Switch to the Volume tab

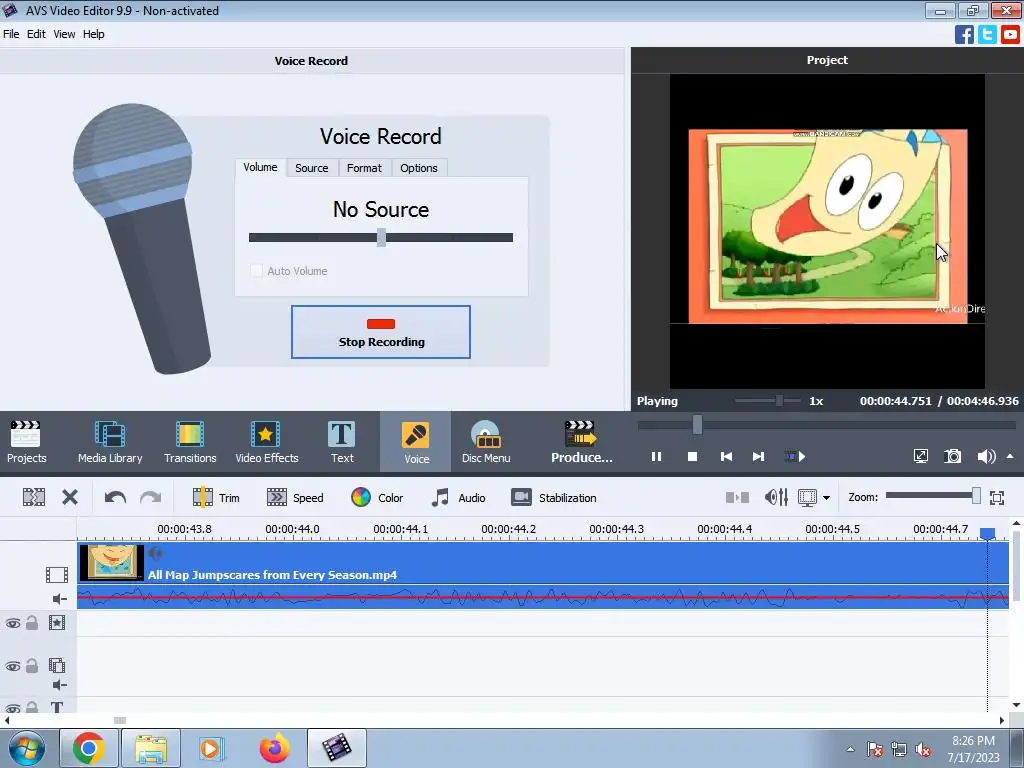pos(260,167)
